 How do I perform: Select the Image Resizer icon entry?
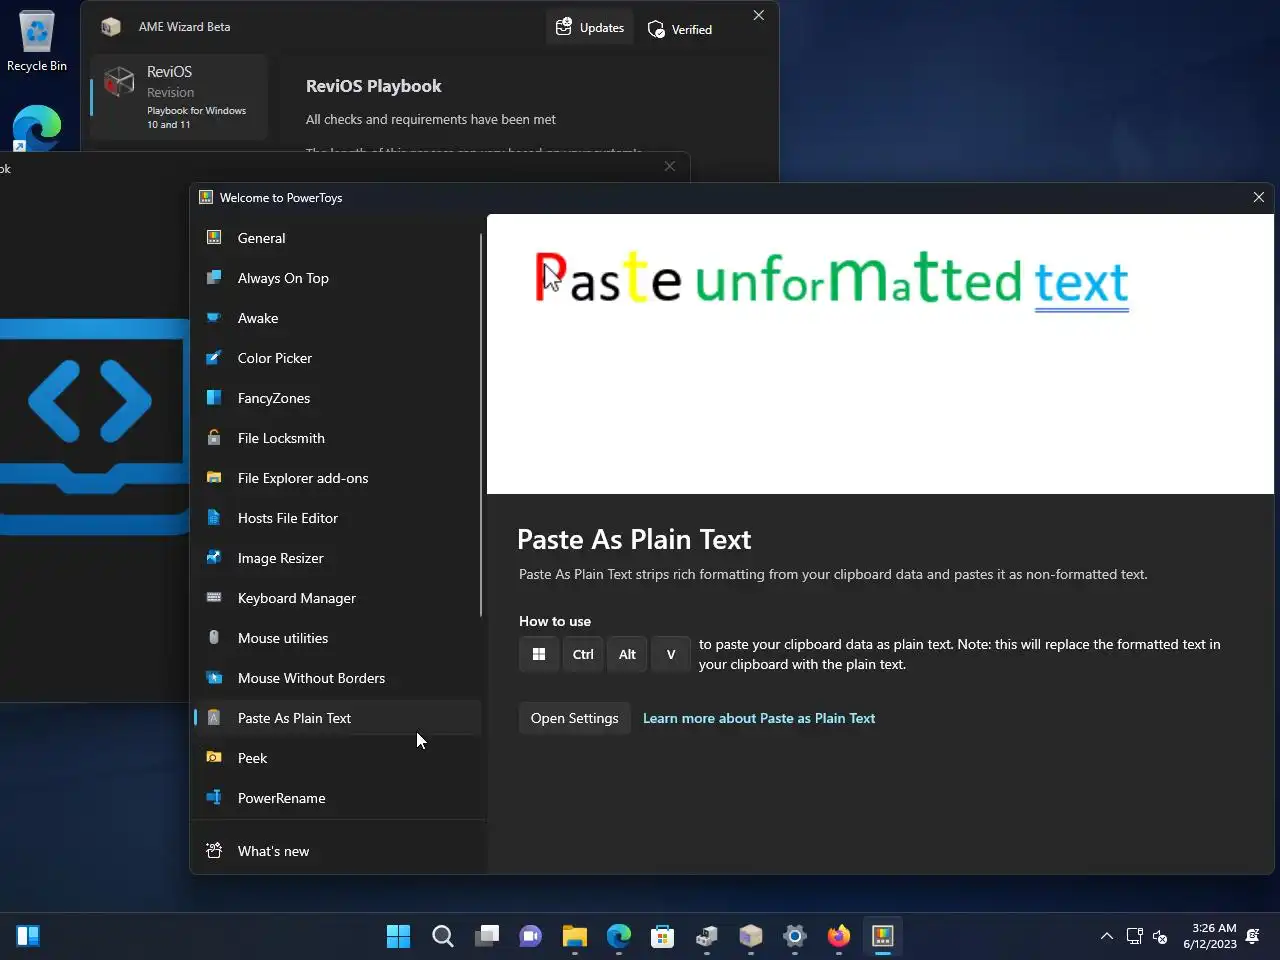pyautogui.click(x=214, y=558)
